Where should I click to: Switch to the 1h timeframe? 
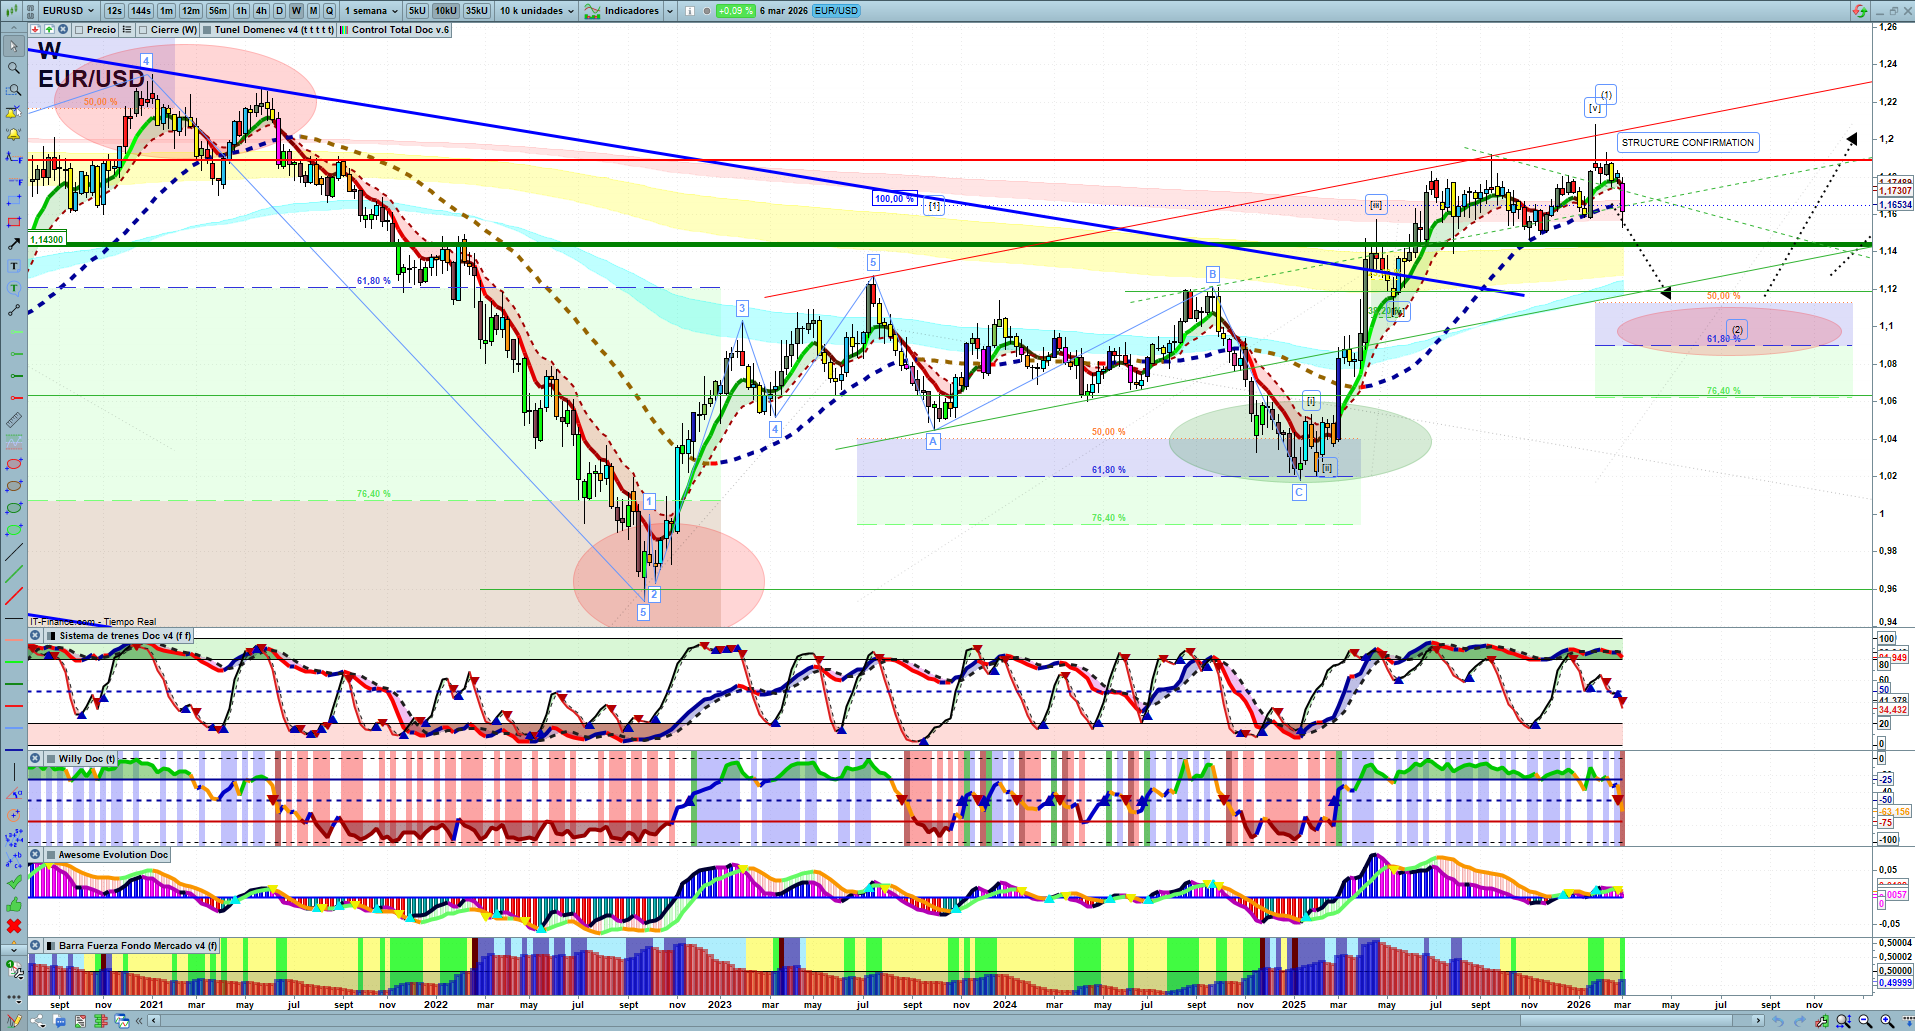tap(241, 11)
